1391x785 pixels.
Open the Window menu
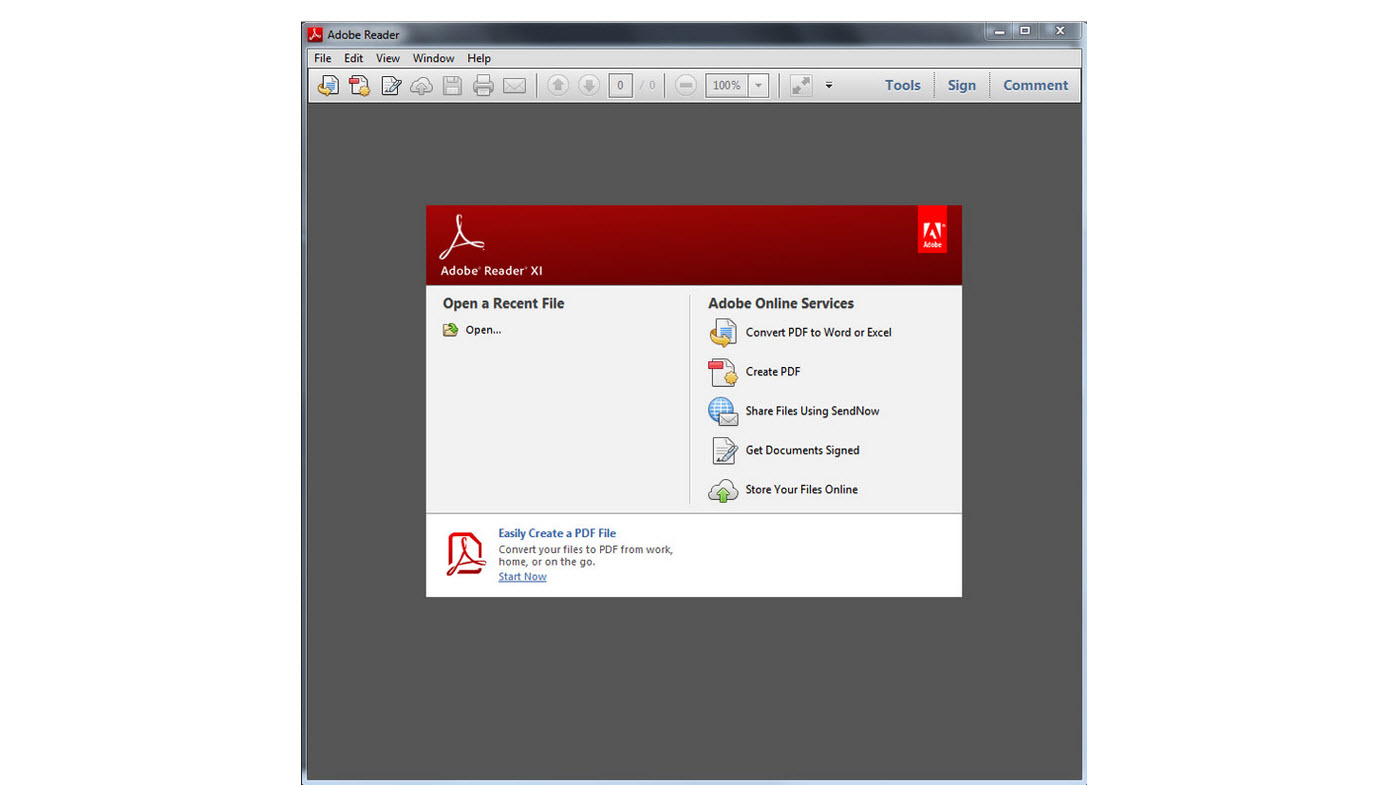[433, 58]
